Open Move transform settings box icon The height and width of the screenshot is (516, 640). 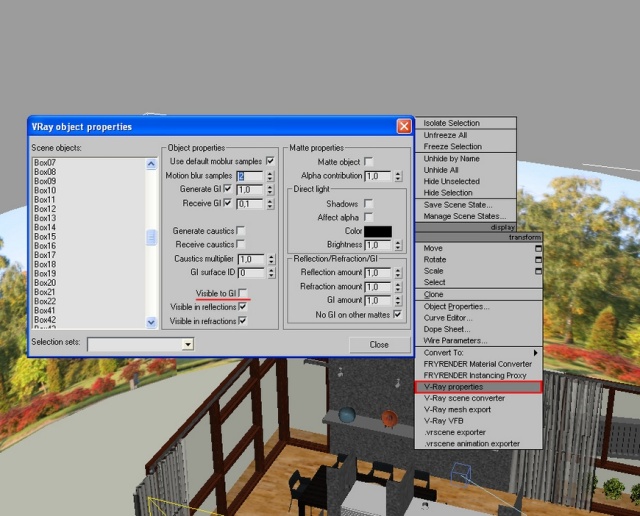coord(538,248)
